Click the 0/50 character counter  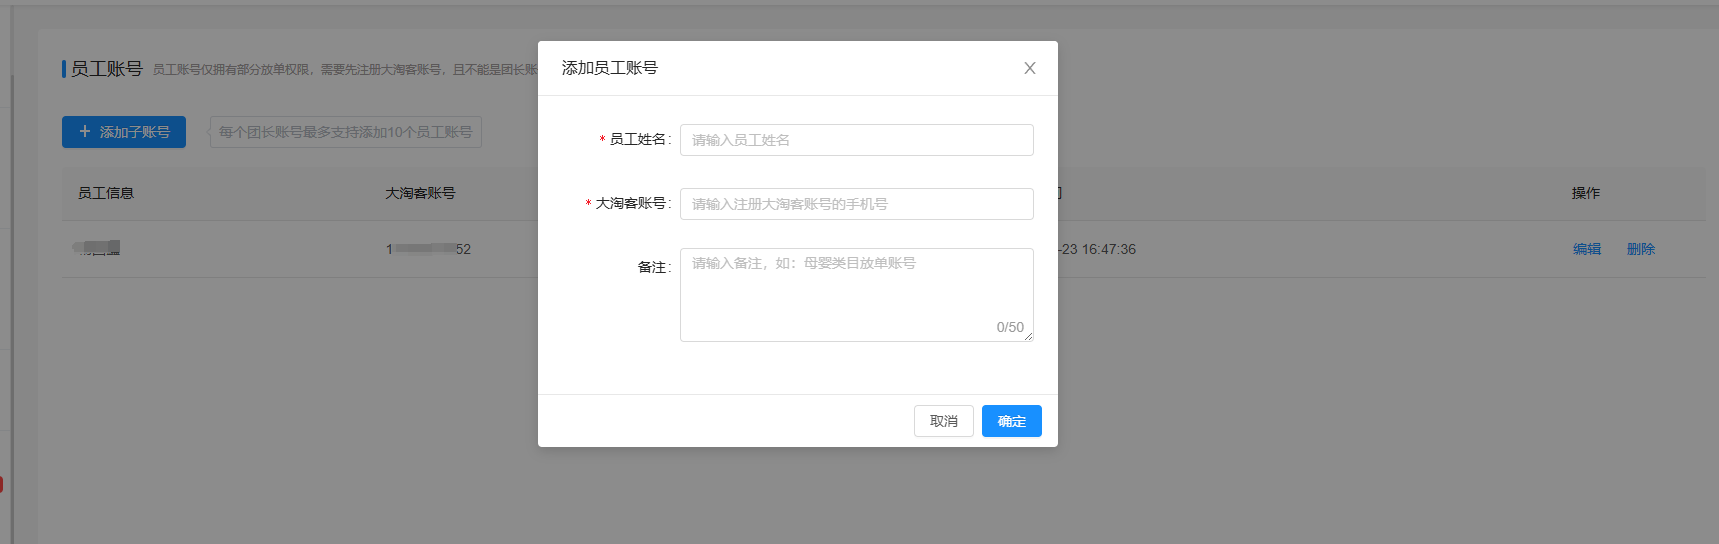tap(1009, 327)
